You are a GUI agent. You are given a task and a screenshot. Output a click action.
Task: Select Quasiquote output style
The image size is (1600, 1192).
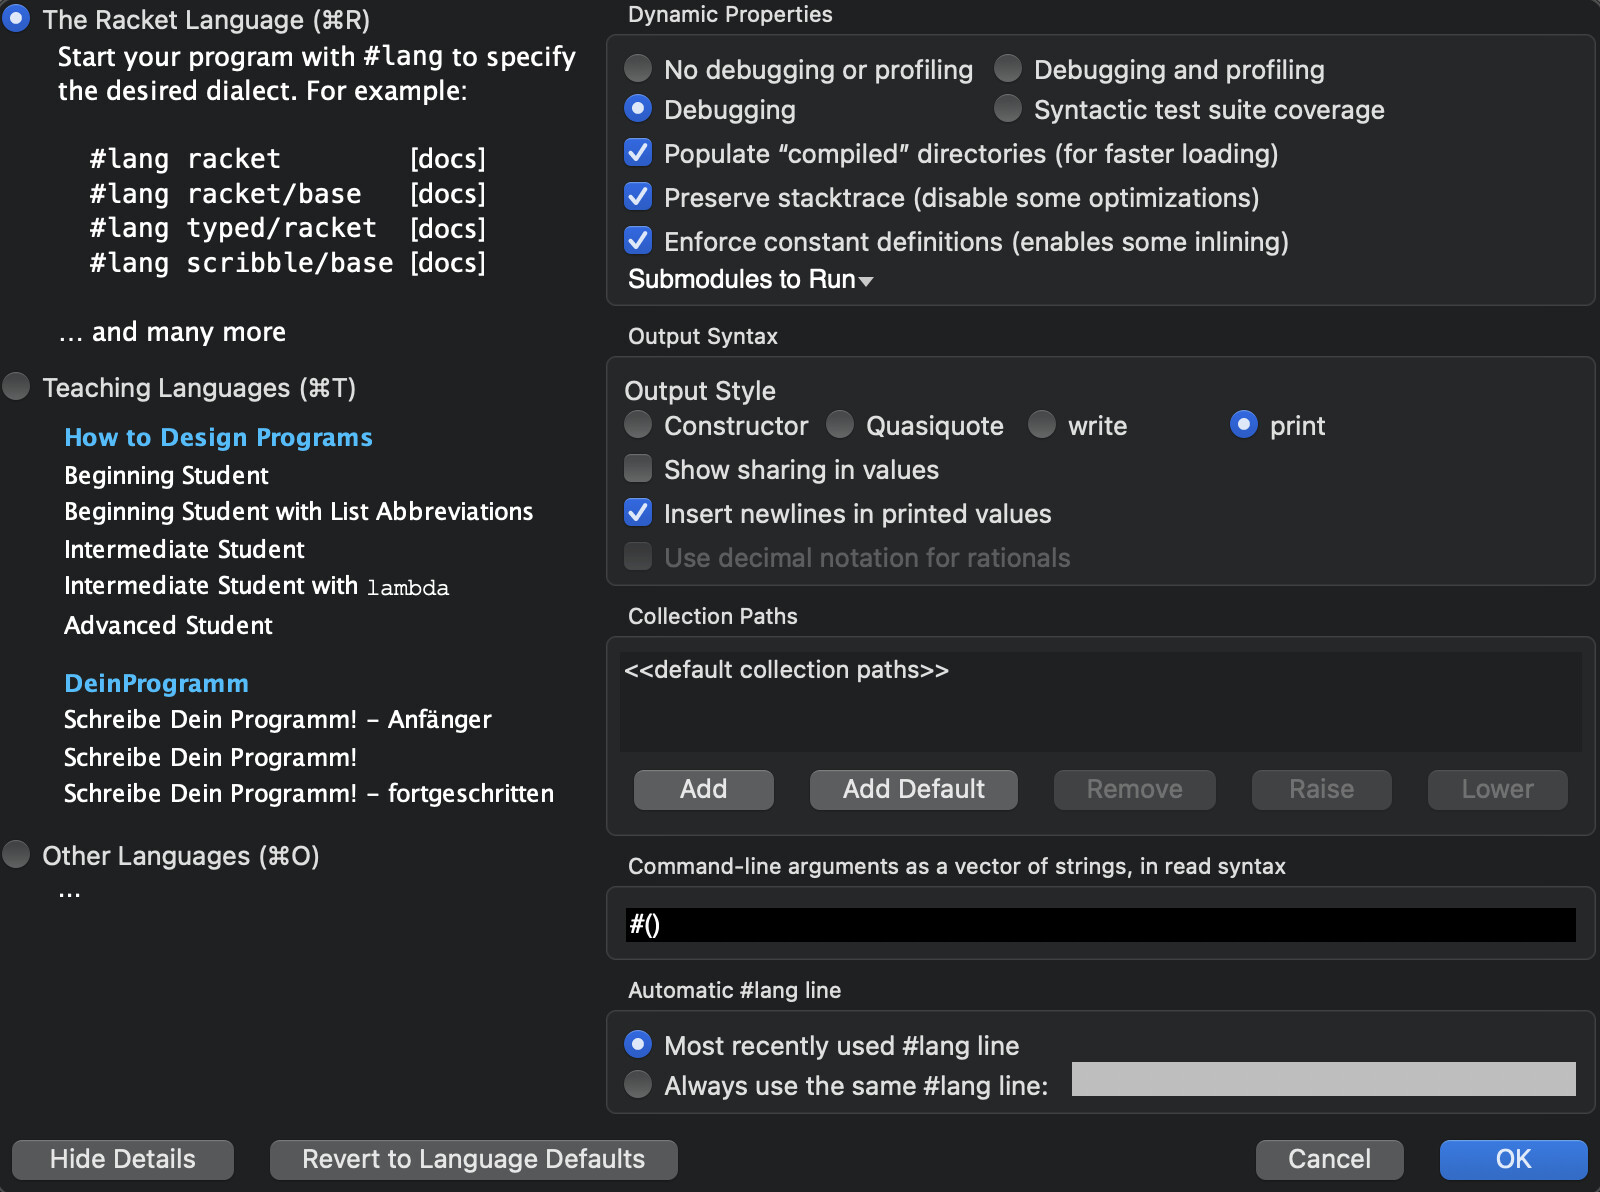(840, 425)
